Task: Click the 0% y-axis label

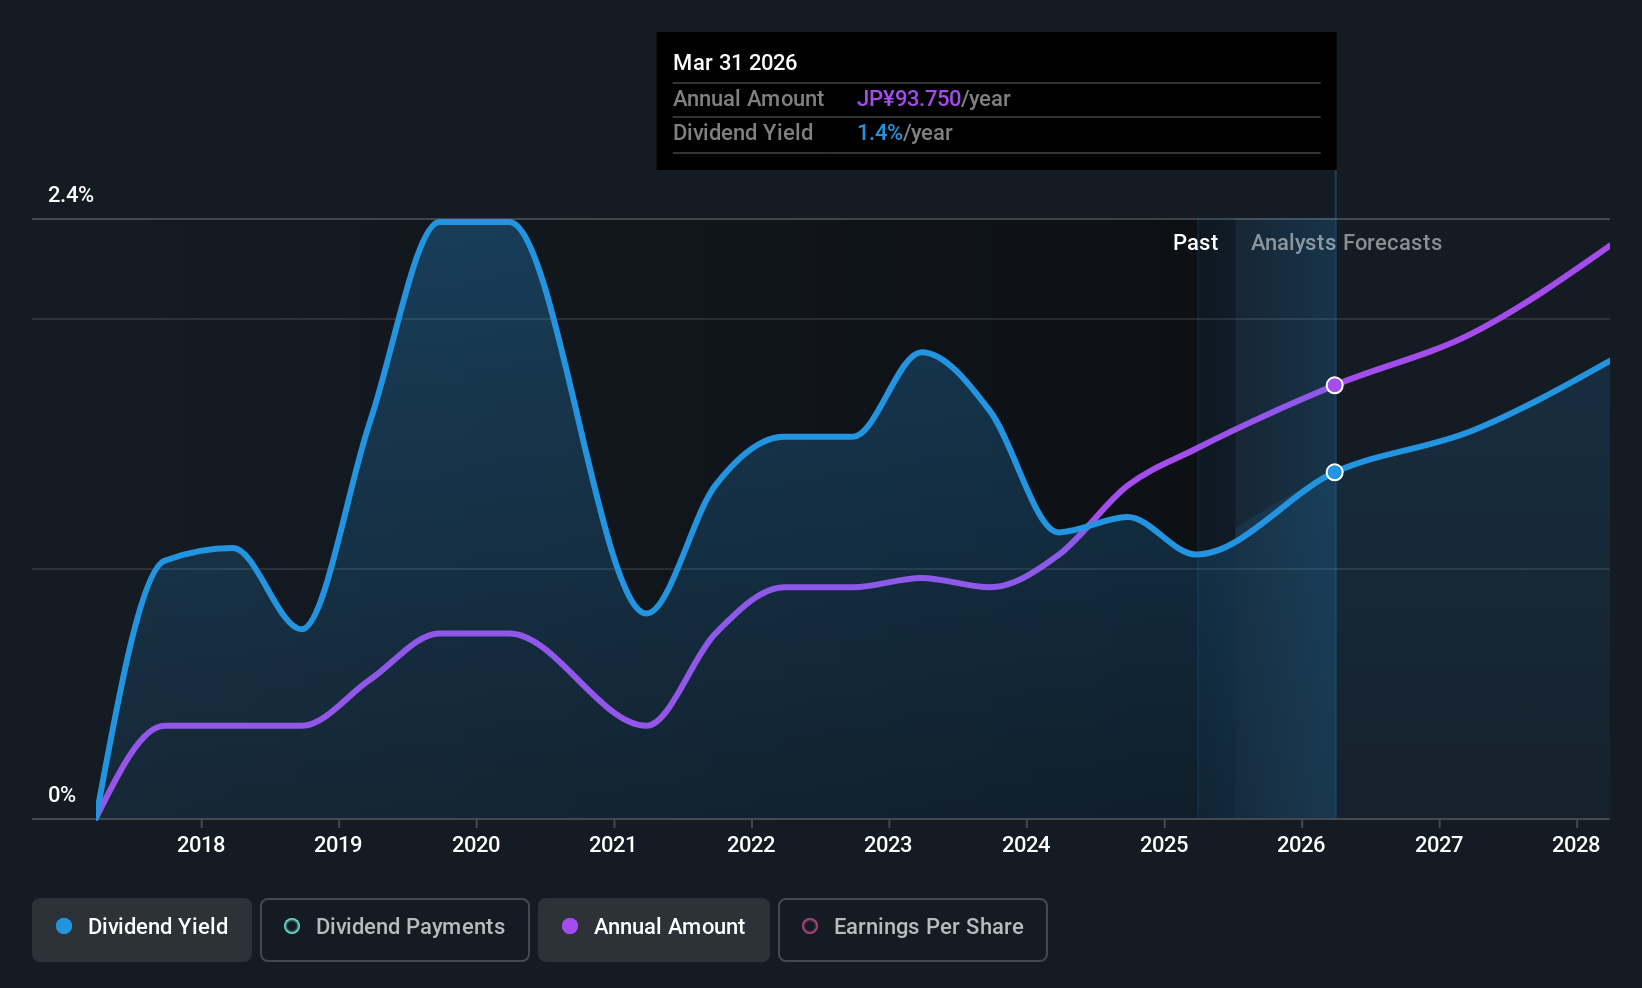Action: coord(62,795)
